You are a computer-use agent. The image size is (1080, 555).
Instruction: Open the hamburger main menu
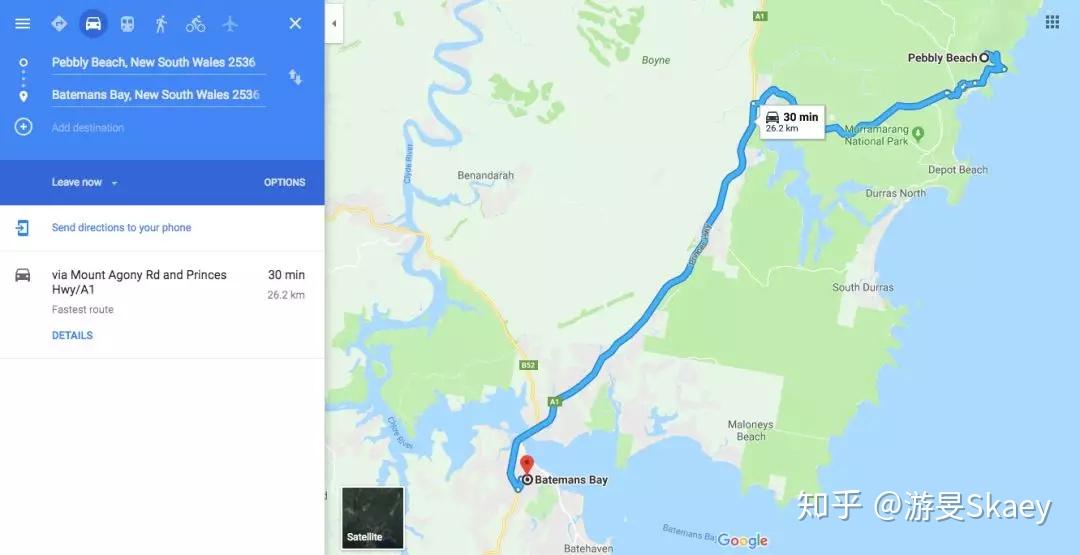[x=23, y=24]
